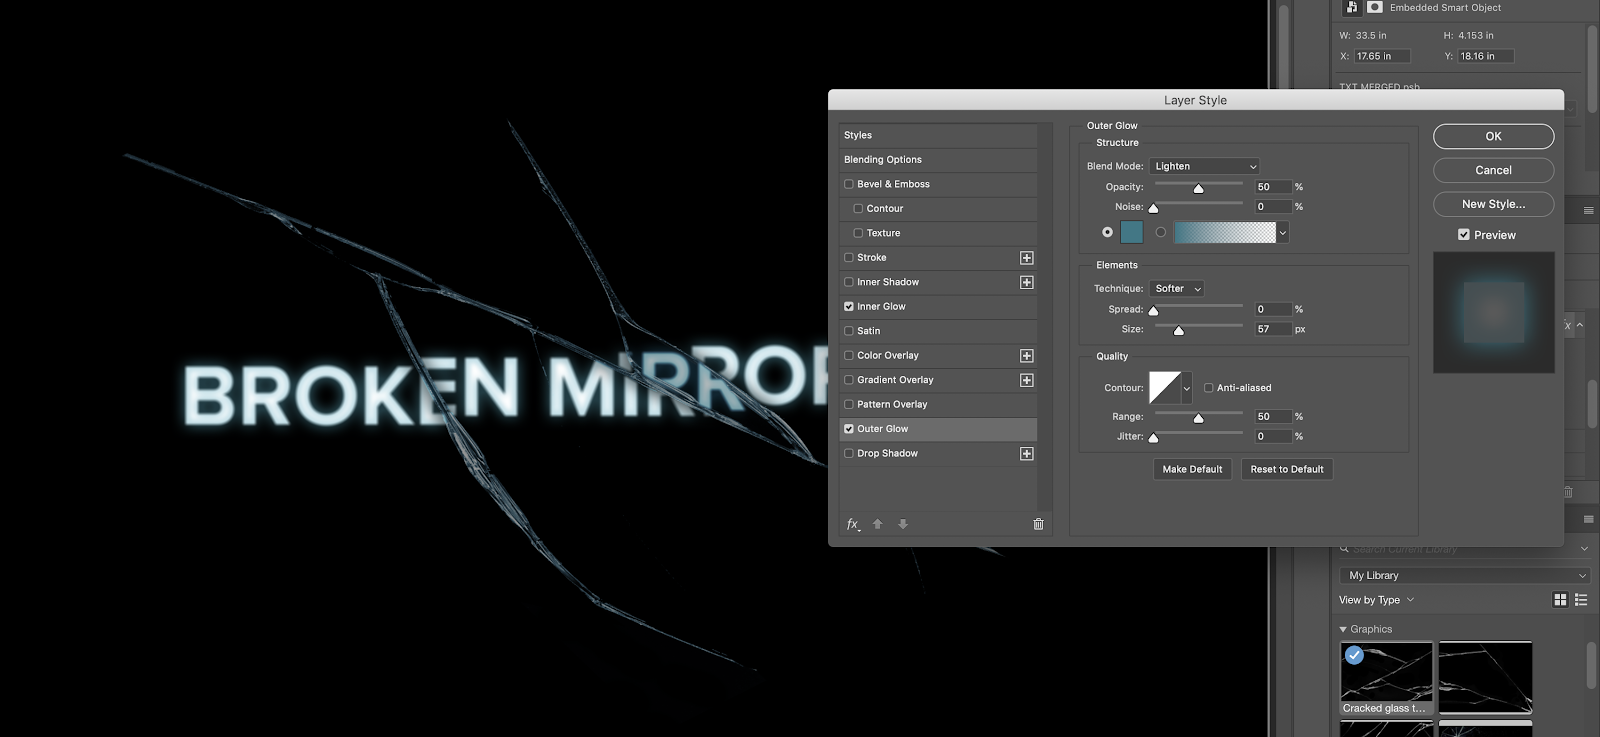The height and width of the screenshot is (737, 1600).
Task: Select the Color Overlay row
Action: pyautogui.click(x=938, y=356)
